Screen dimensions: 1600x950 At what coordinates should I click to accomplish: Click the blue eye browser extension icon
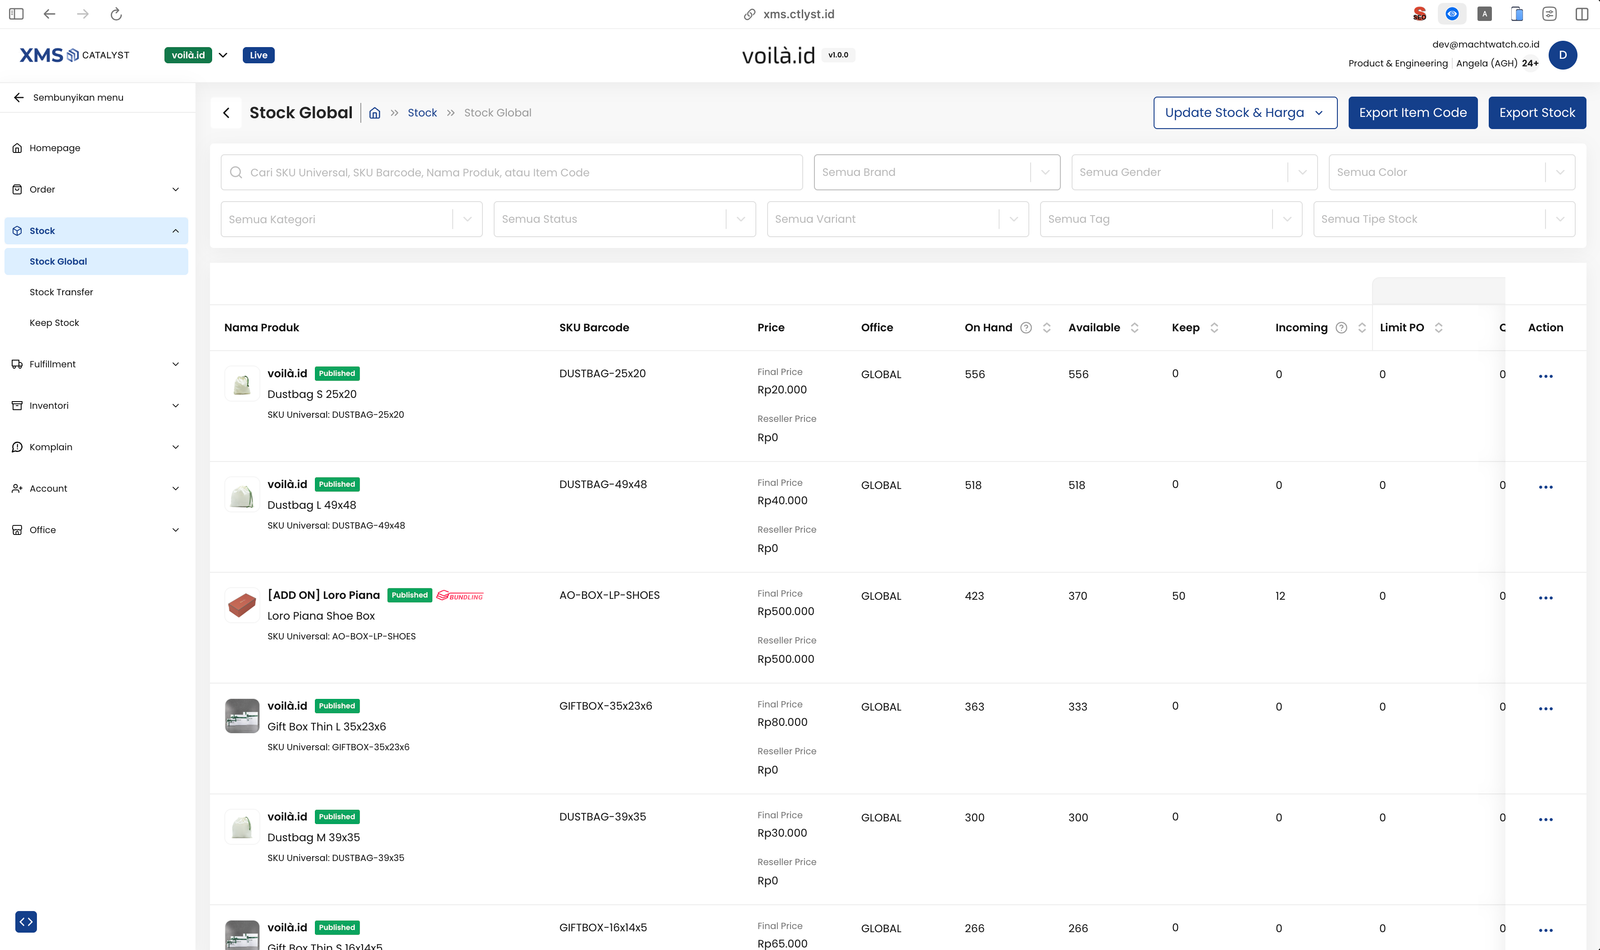1452,14
